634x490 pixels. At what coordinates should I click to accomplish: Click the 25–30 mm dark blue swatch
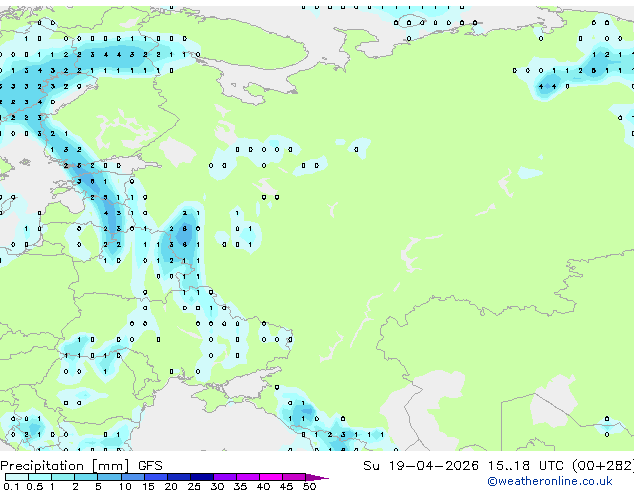click(x=201, y=477)
